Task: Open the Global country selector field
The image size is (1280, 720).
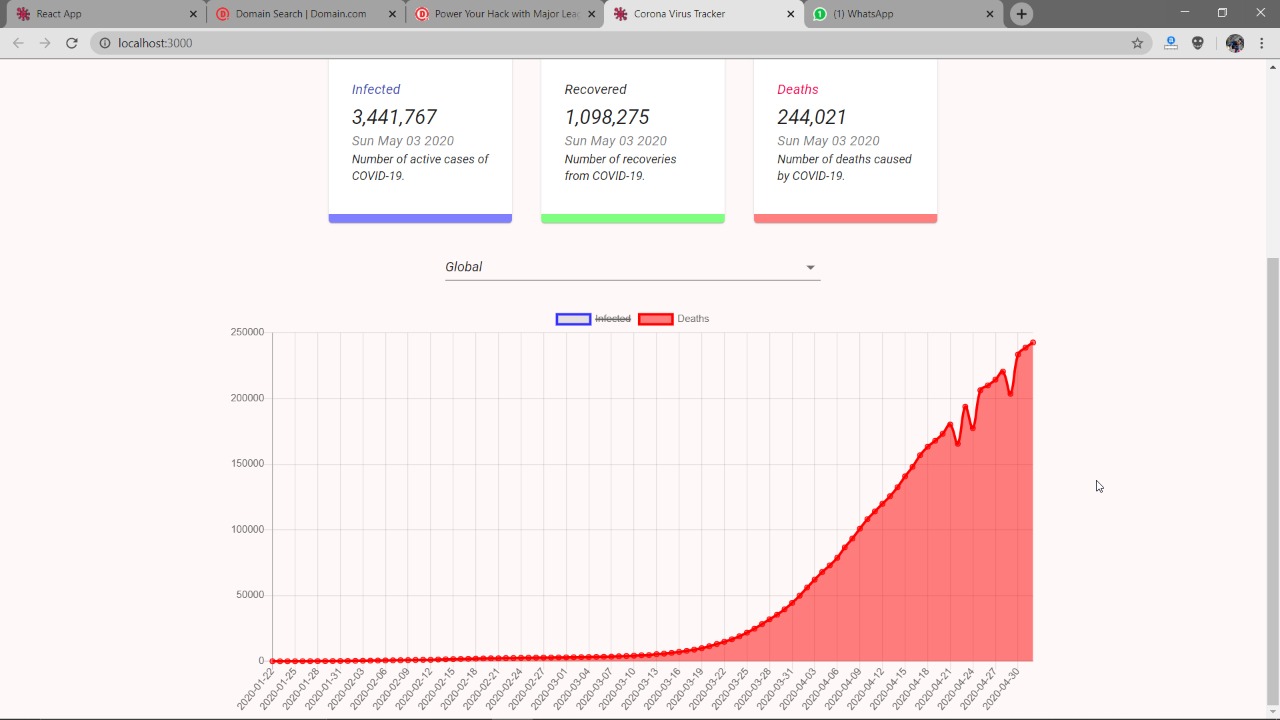Action: click(x=632, y=267)
